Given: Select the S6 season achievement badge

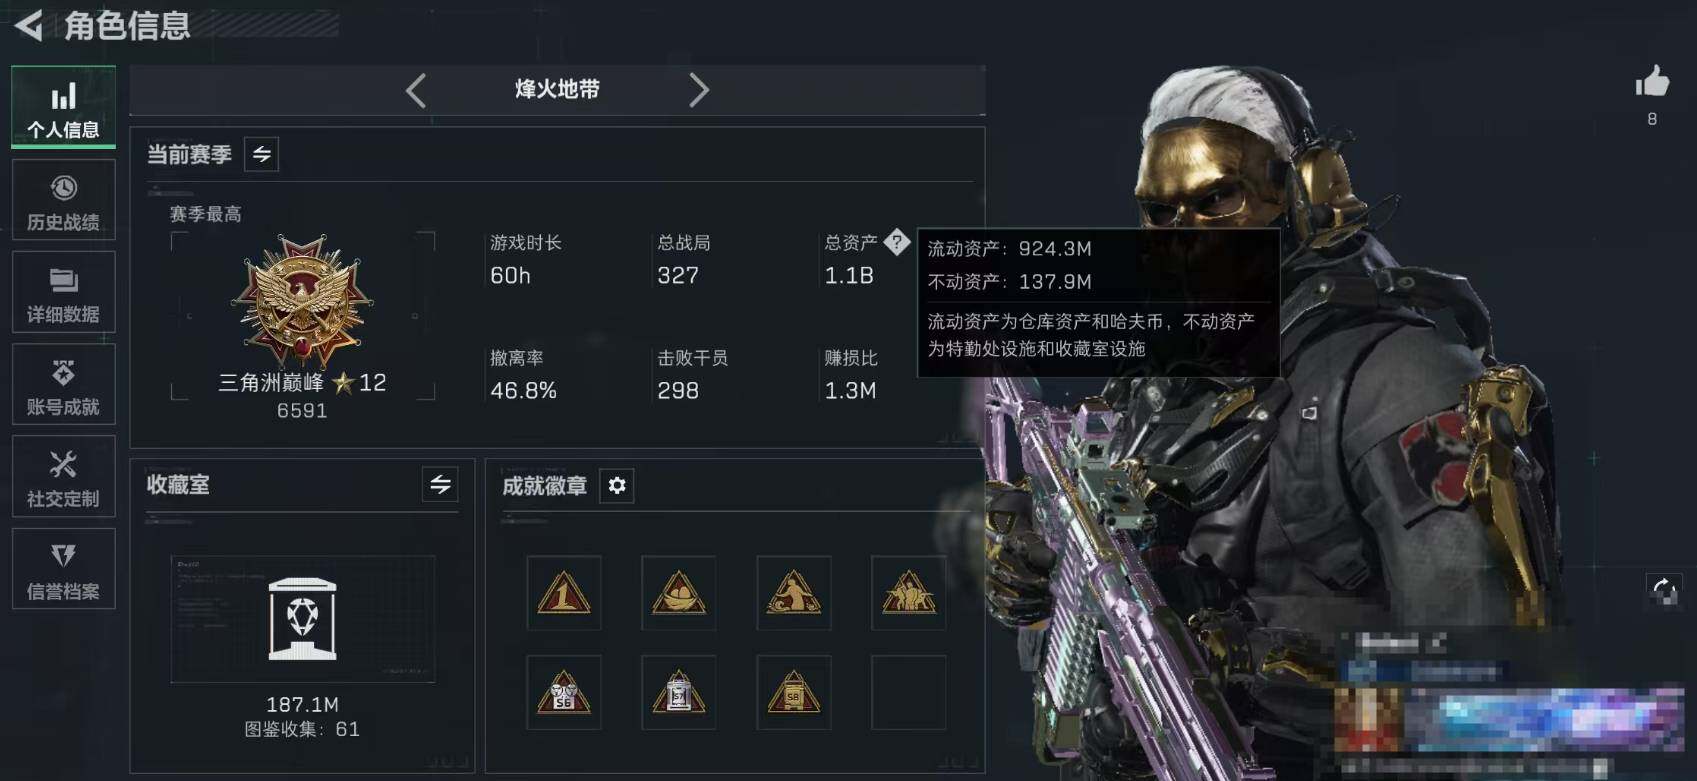Looking at the screenshot, I should coord(564,692).
